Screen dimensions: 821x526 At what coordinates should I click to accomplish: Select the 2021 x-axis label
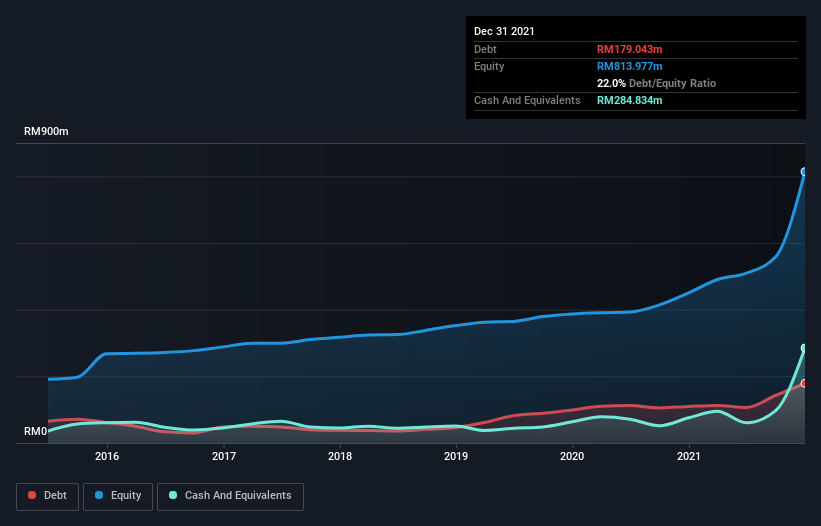(x=689, y=456)
